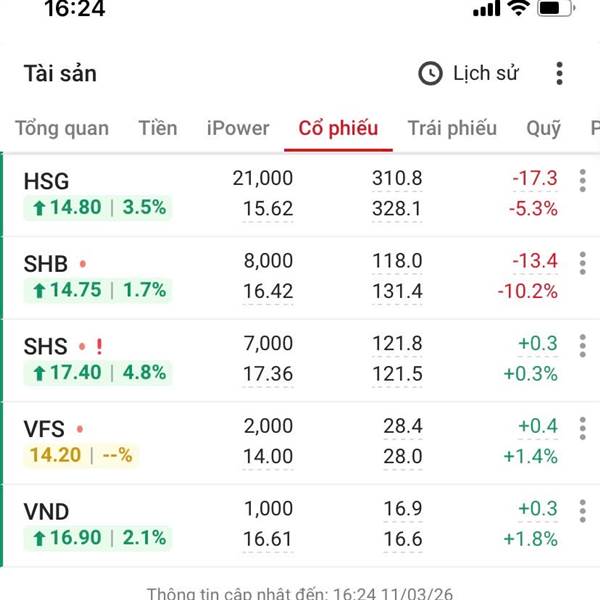Viewport: 600px width, 600px height.
Task: Switch to the Tổng quan tab
Action: [62, 128]
